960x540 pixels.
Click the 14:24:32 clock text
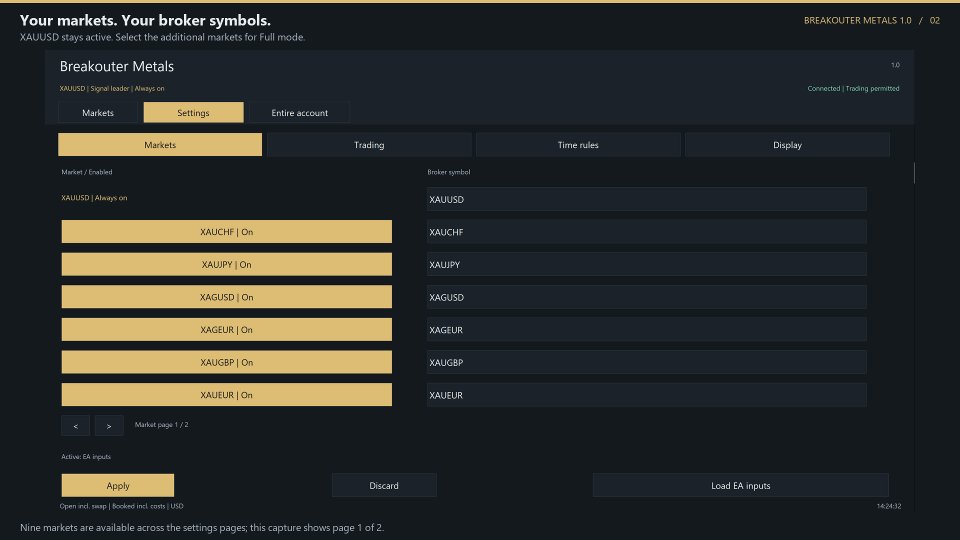888,506
